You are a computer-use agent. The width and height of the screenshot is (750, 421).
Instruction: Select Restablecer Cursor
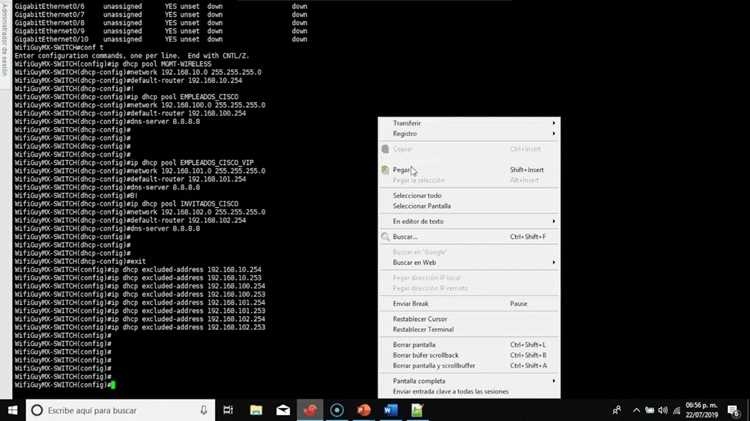pyautogui.click(x=469, y=319)
